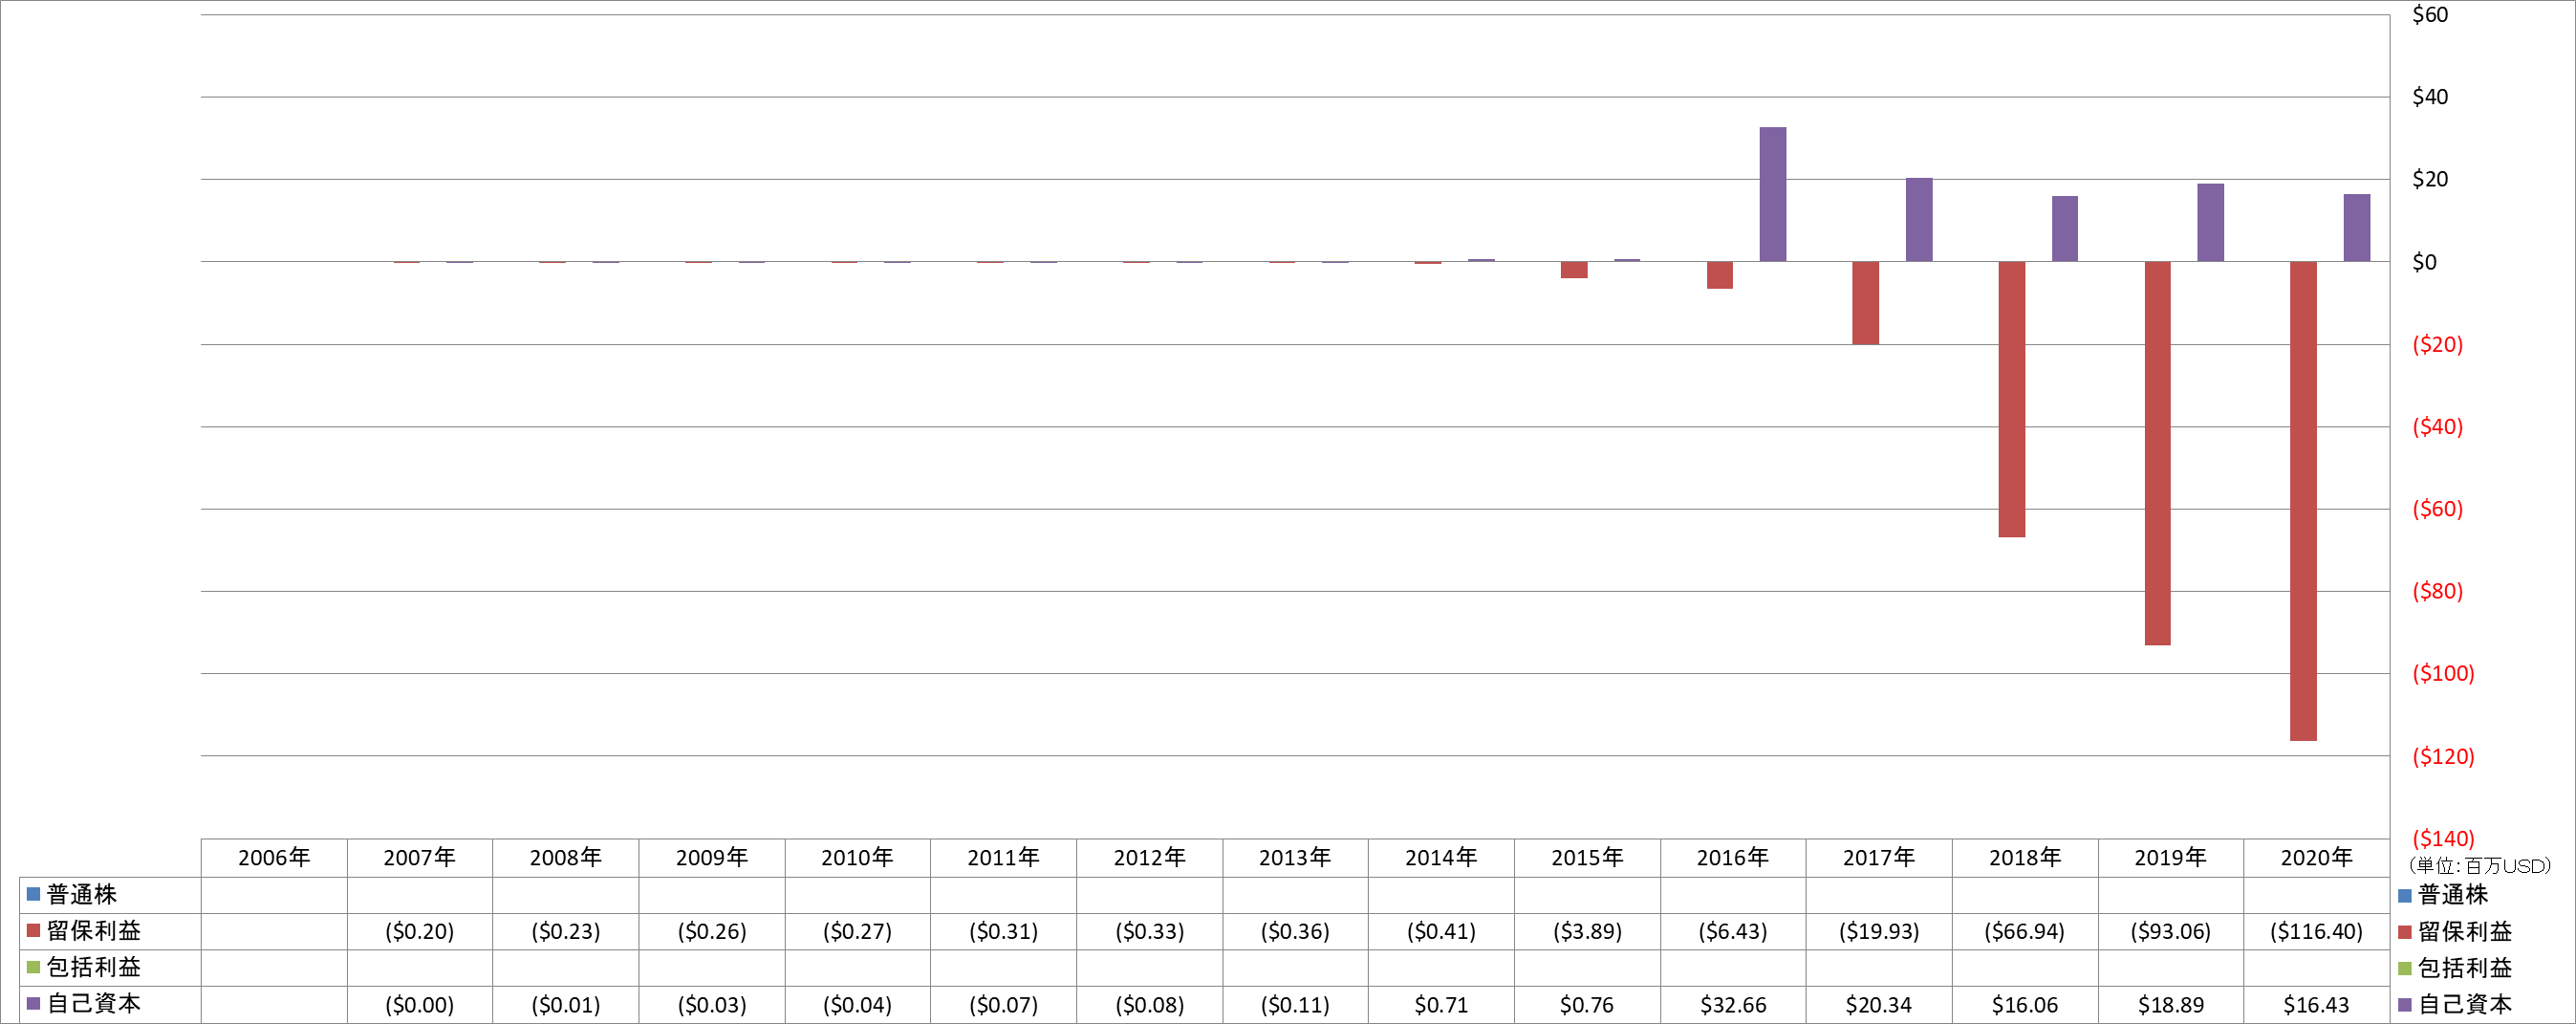2576x1024 pixels.
Task: Click the purple 2017 equity bar
Action: tap(1919, 220)
